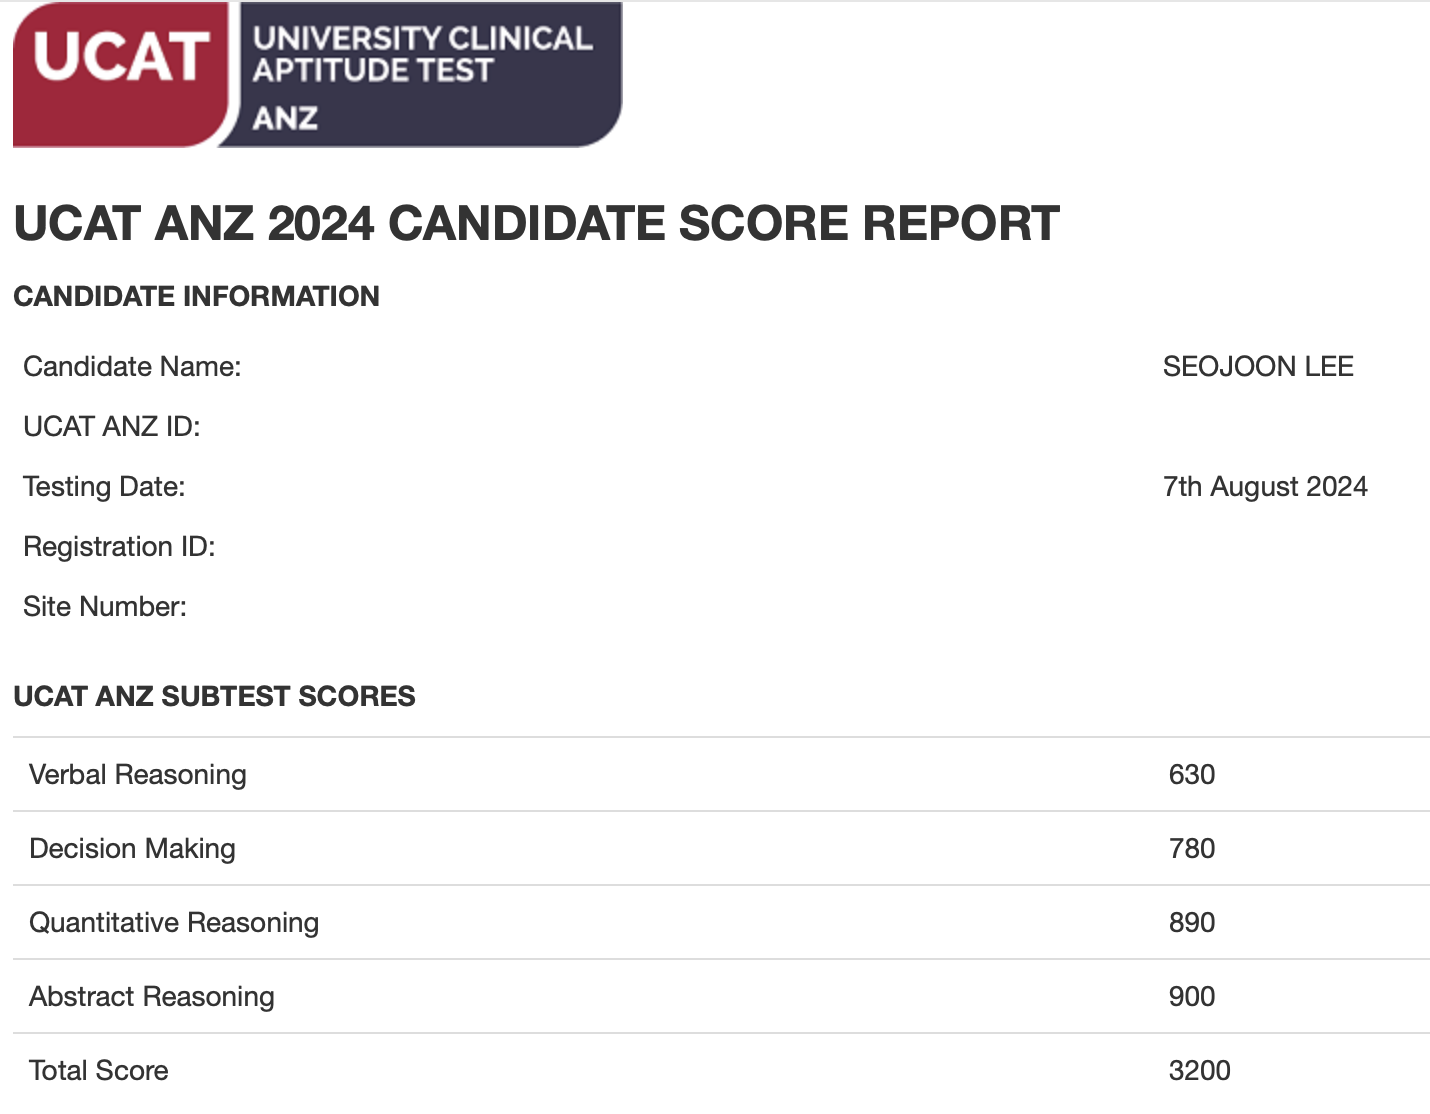Select the Verbal Reasoning score 630
Screen dimensions: 1430x1114
coord(1192,775)
